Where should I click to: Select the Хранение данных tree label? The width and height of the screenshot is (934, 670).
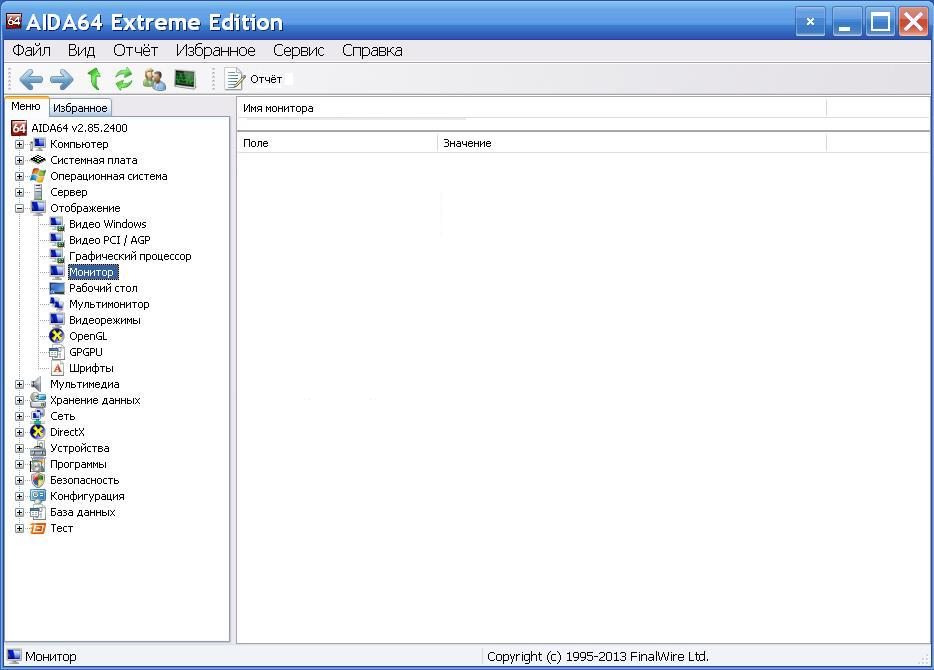tap(95, 400)
